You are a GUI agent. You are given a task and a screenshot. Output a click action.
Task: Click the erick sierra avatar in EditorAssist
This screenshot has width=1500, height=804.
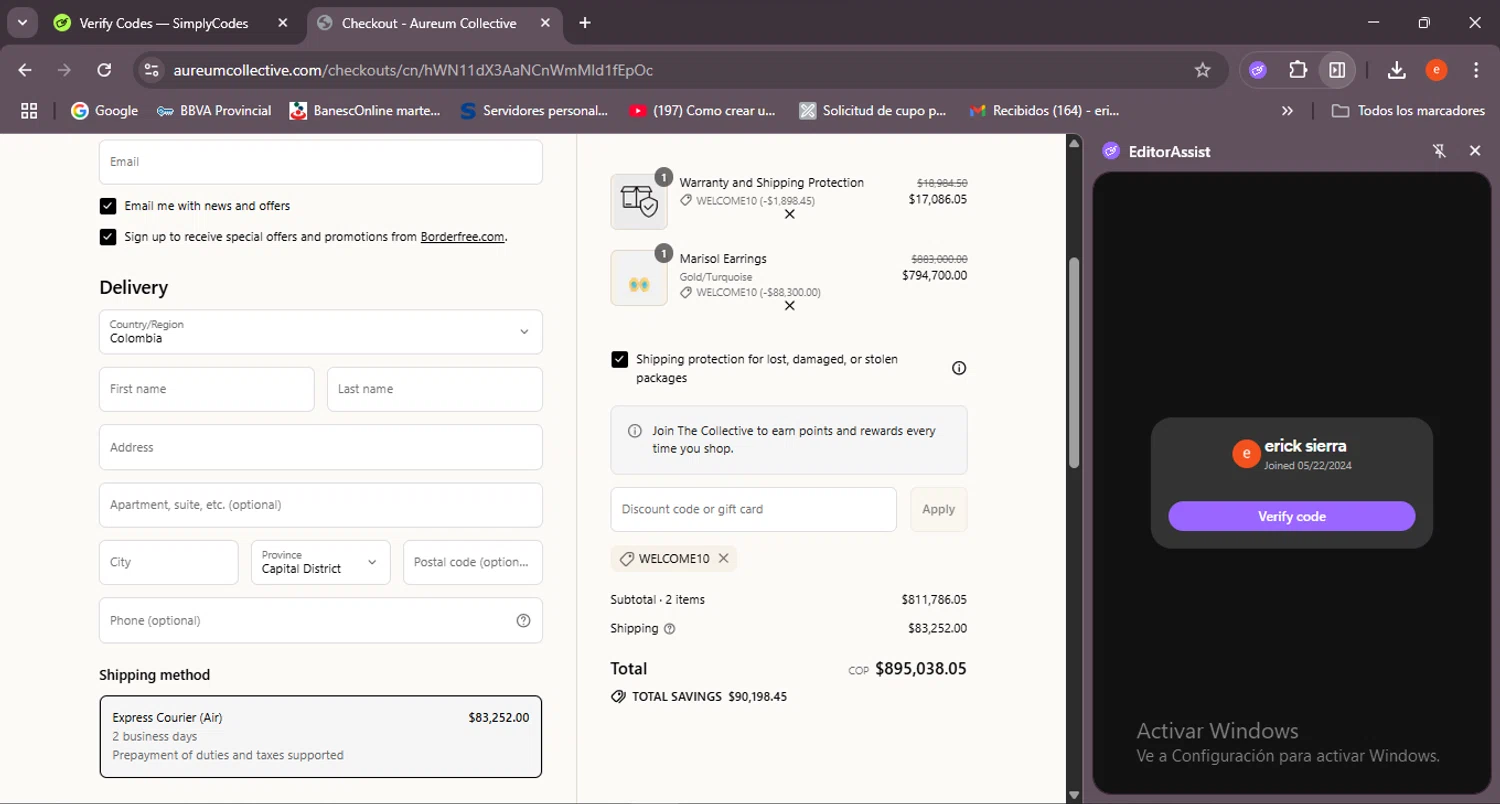pos(1246,454)
